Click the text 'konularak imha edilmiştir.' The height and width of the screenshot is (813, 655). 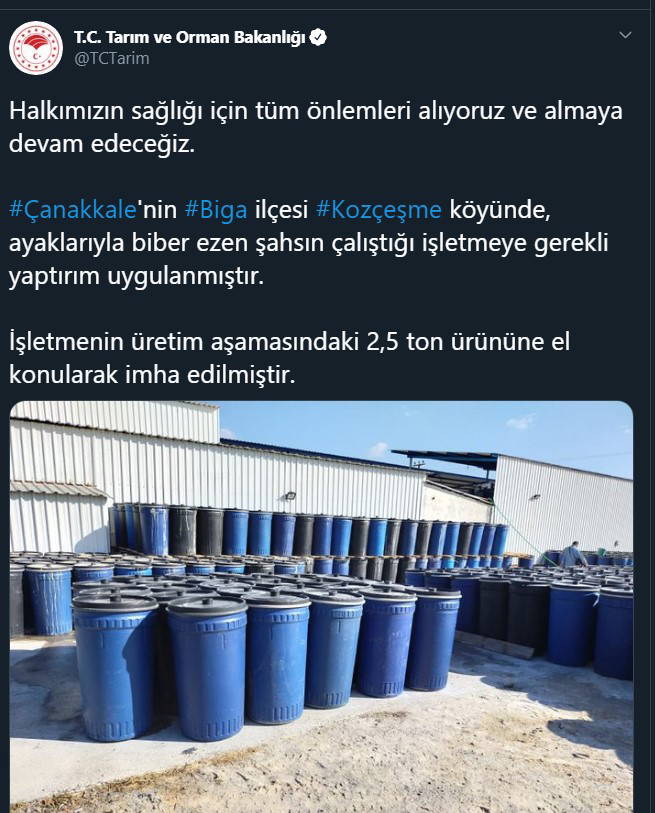(152, 375)
